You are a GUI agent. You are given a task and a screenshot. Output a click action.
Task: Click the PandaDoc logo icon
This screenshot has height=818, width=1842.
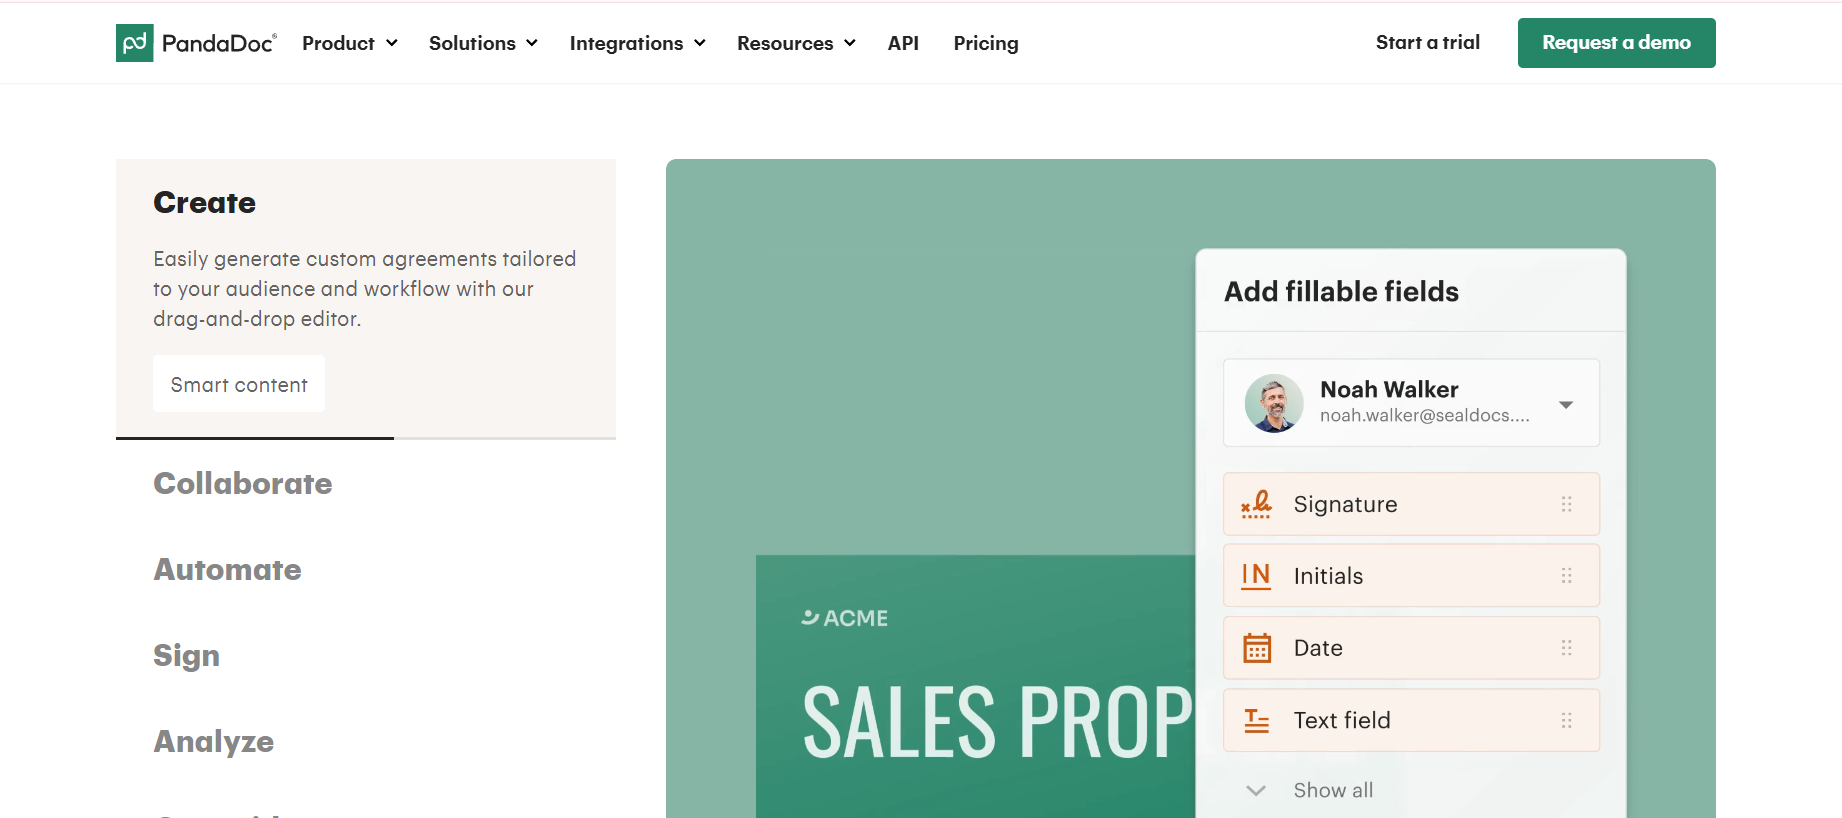coord(135,43)
